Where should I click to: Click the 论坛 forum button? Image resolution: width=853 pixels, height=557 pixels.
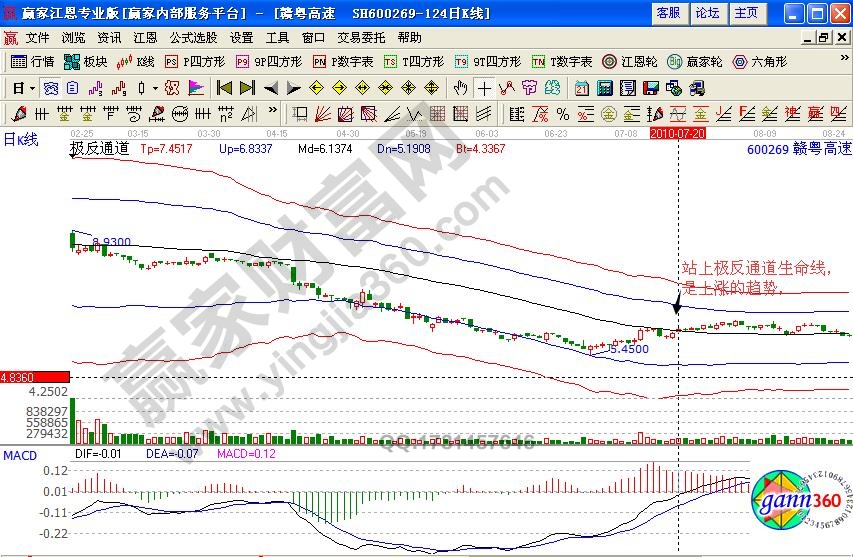click(707, 13)
